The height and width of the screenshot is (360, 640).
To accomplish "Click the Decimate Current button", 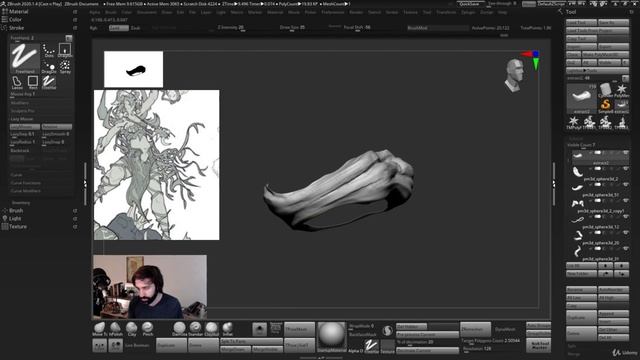I will (x=427, y=350).
